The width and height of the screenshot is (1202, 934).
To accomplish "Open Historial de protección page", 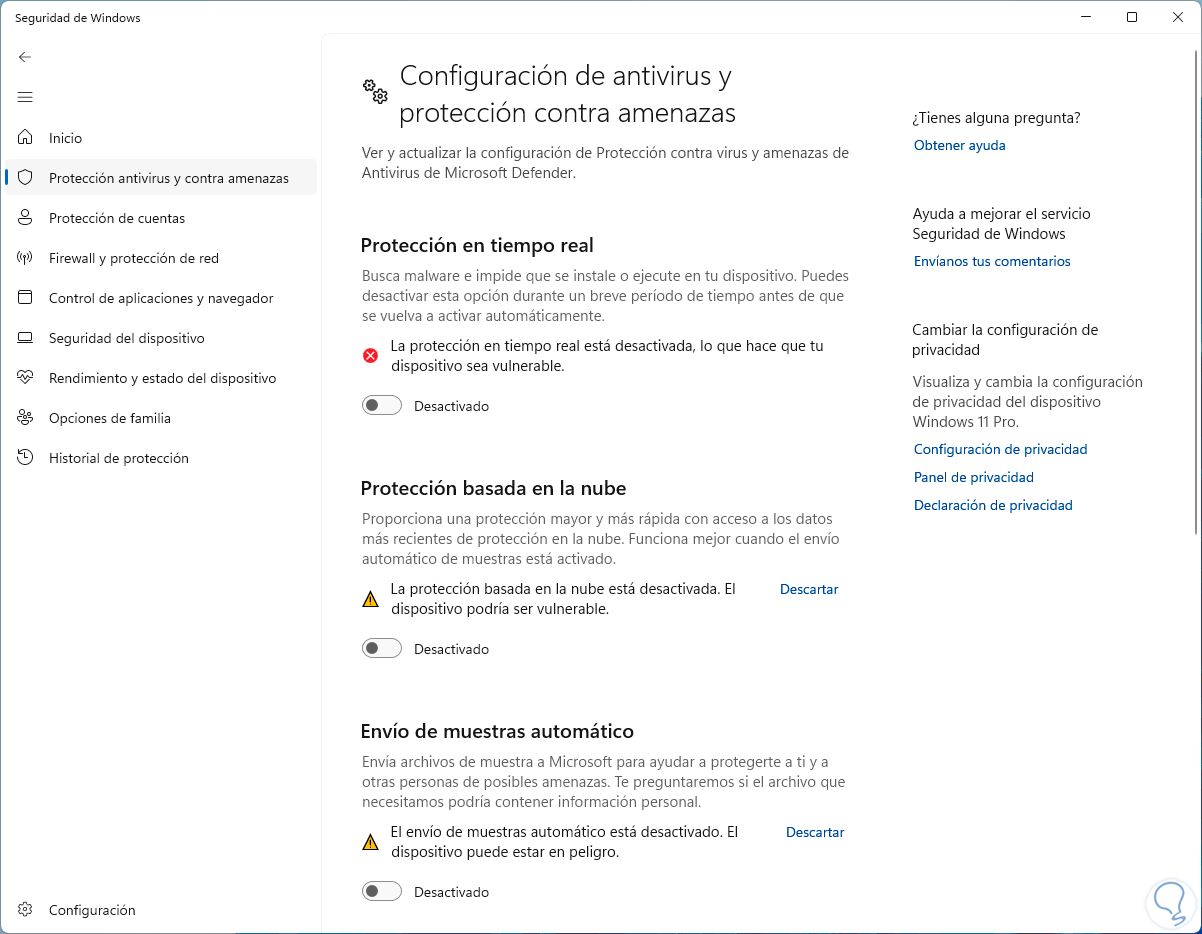I will coord(118,458).
